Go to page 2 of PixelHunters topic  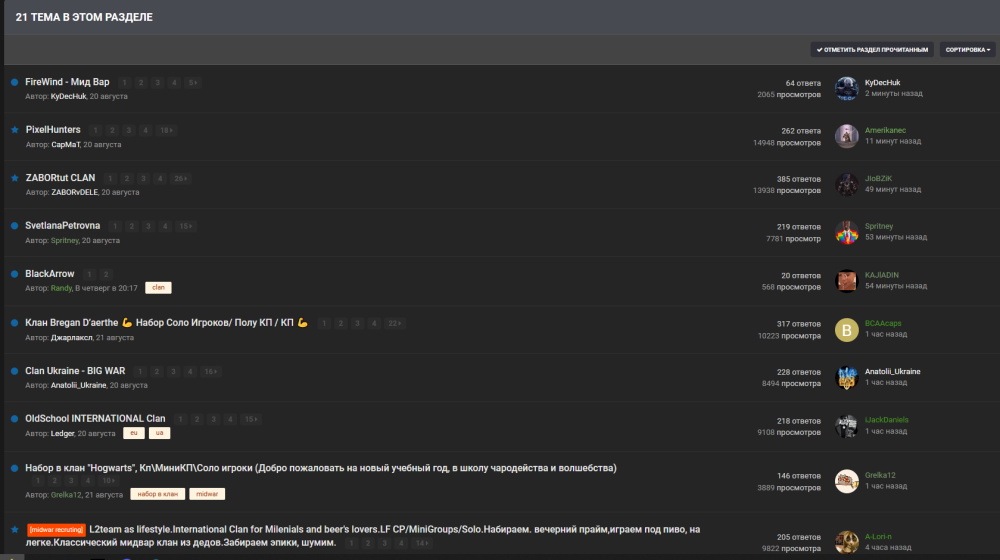(x=113, y=130)
